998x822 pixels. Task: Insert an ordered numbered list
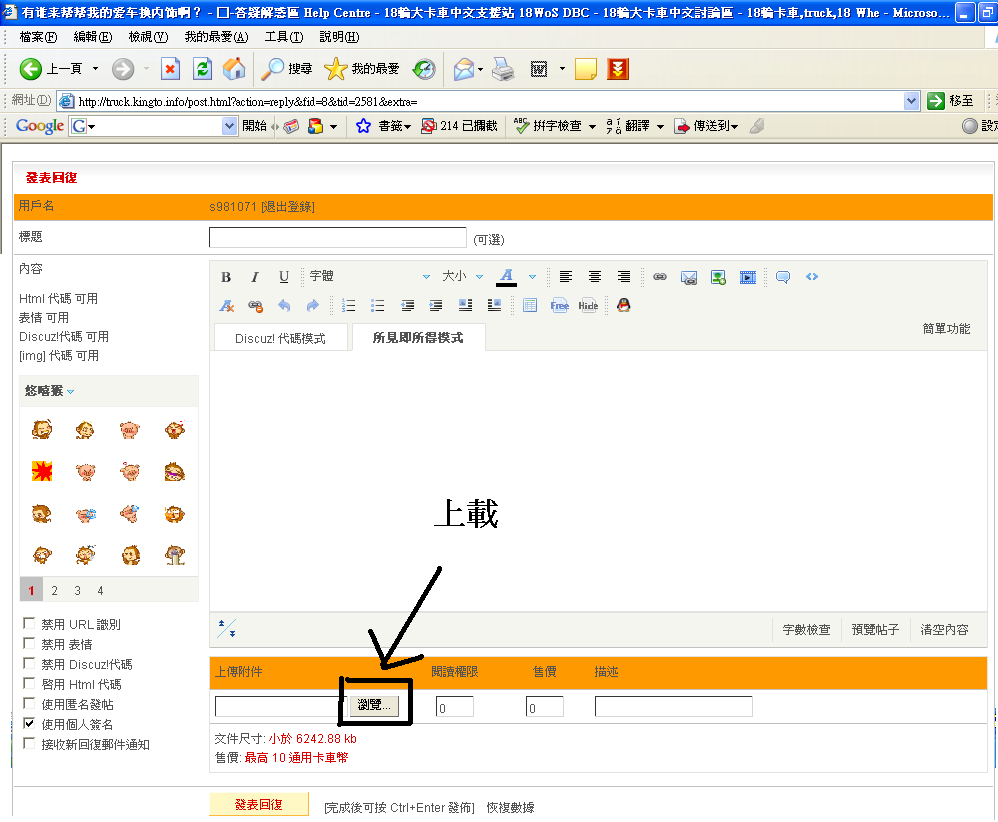(x=349, y=306)
